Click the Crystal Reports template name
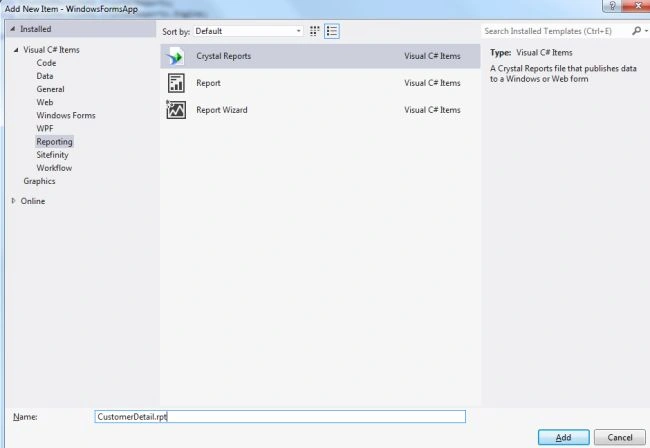This screenshot has height=448, width=650. (x=223, y=56)
